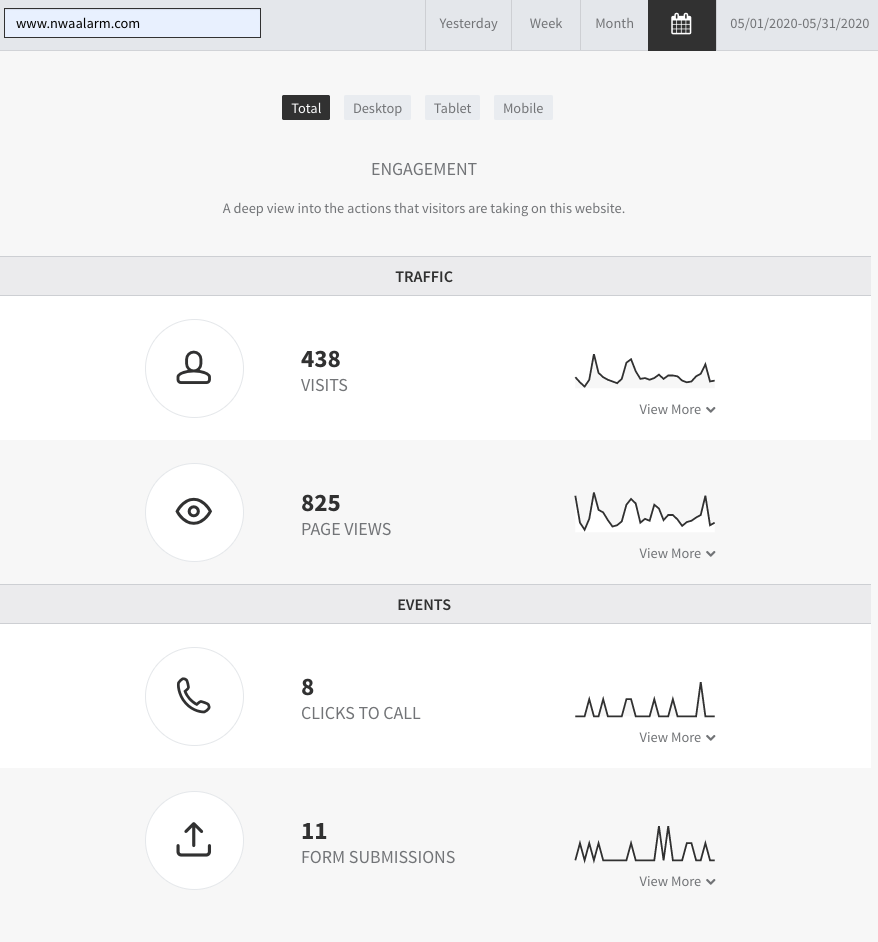Click the Clicks to Call sparkline chart
The height and width of the screenshot is (942, 878).
[x=645, y=699]
